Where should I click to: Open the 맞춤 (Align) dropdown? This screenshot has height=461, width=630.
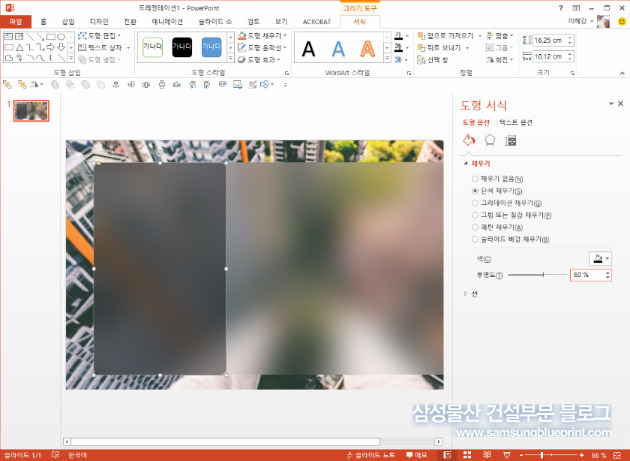tap(500, 36)
